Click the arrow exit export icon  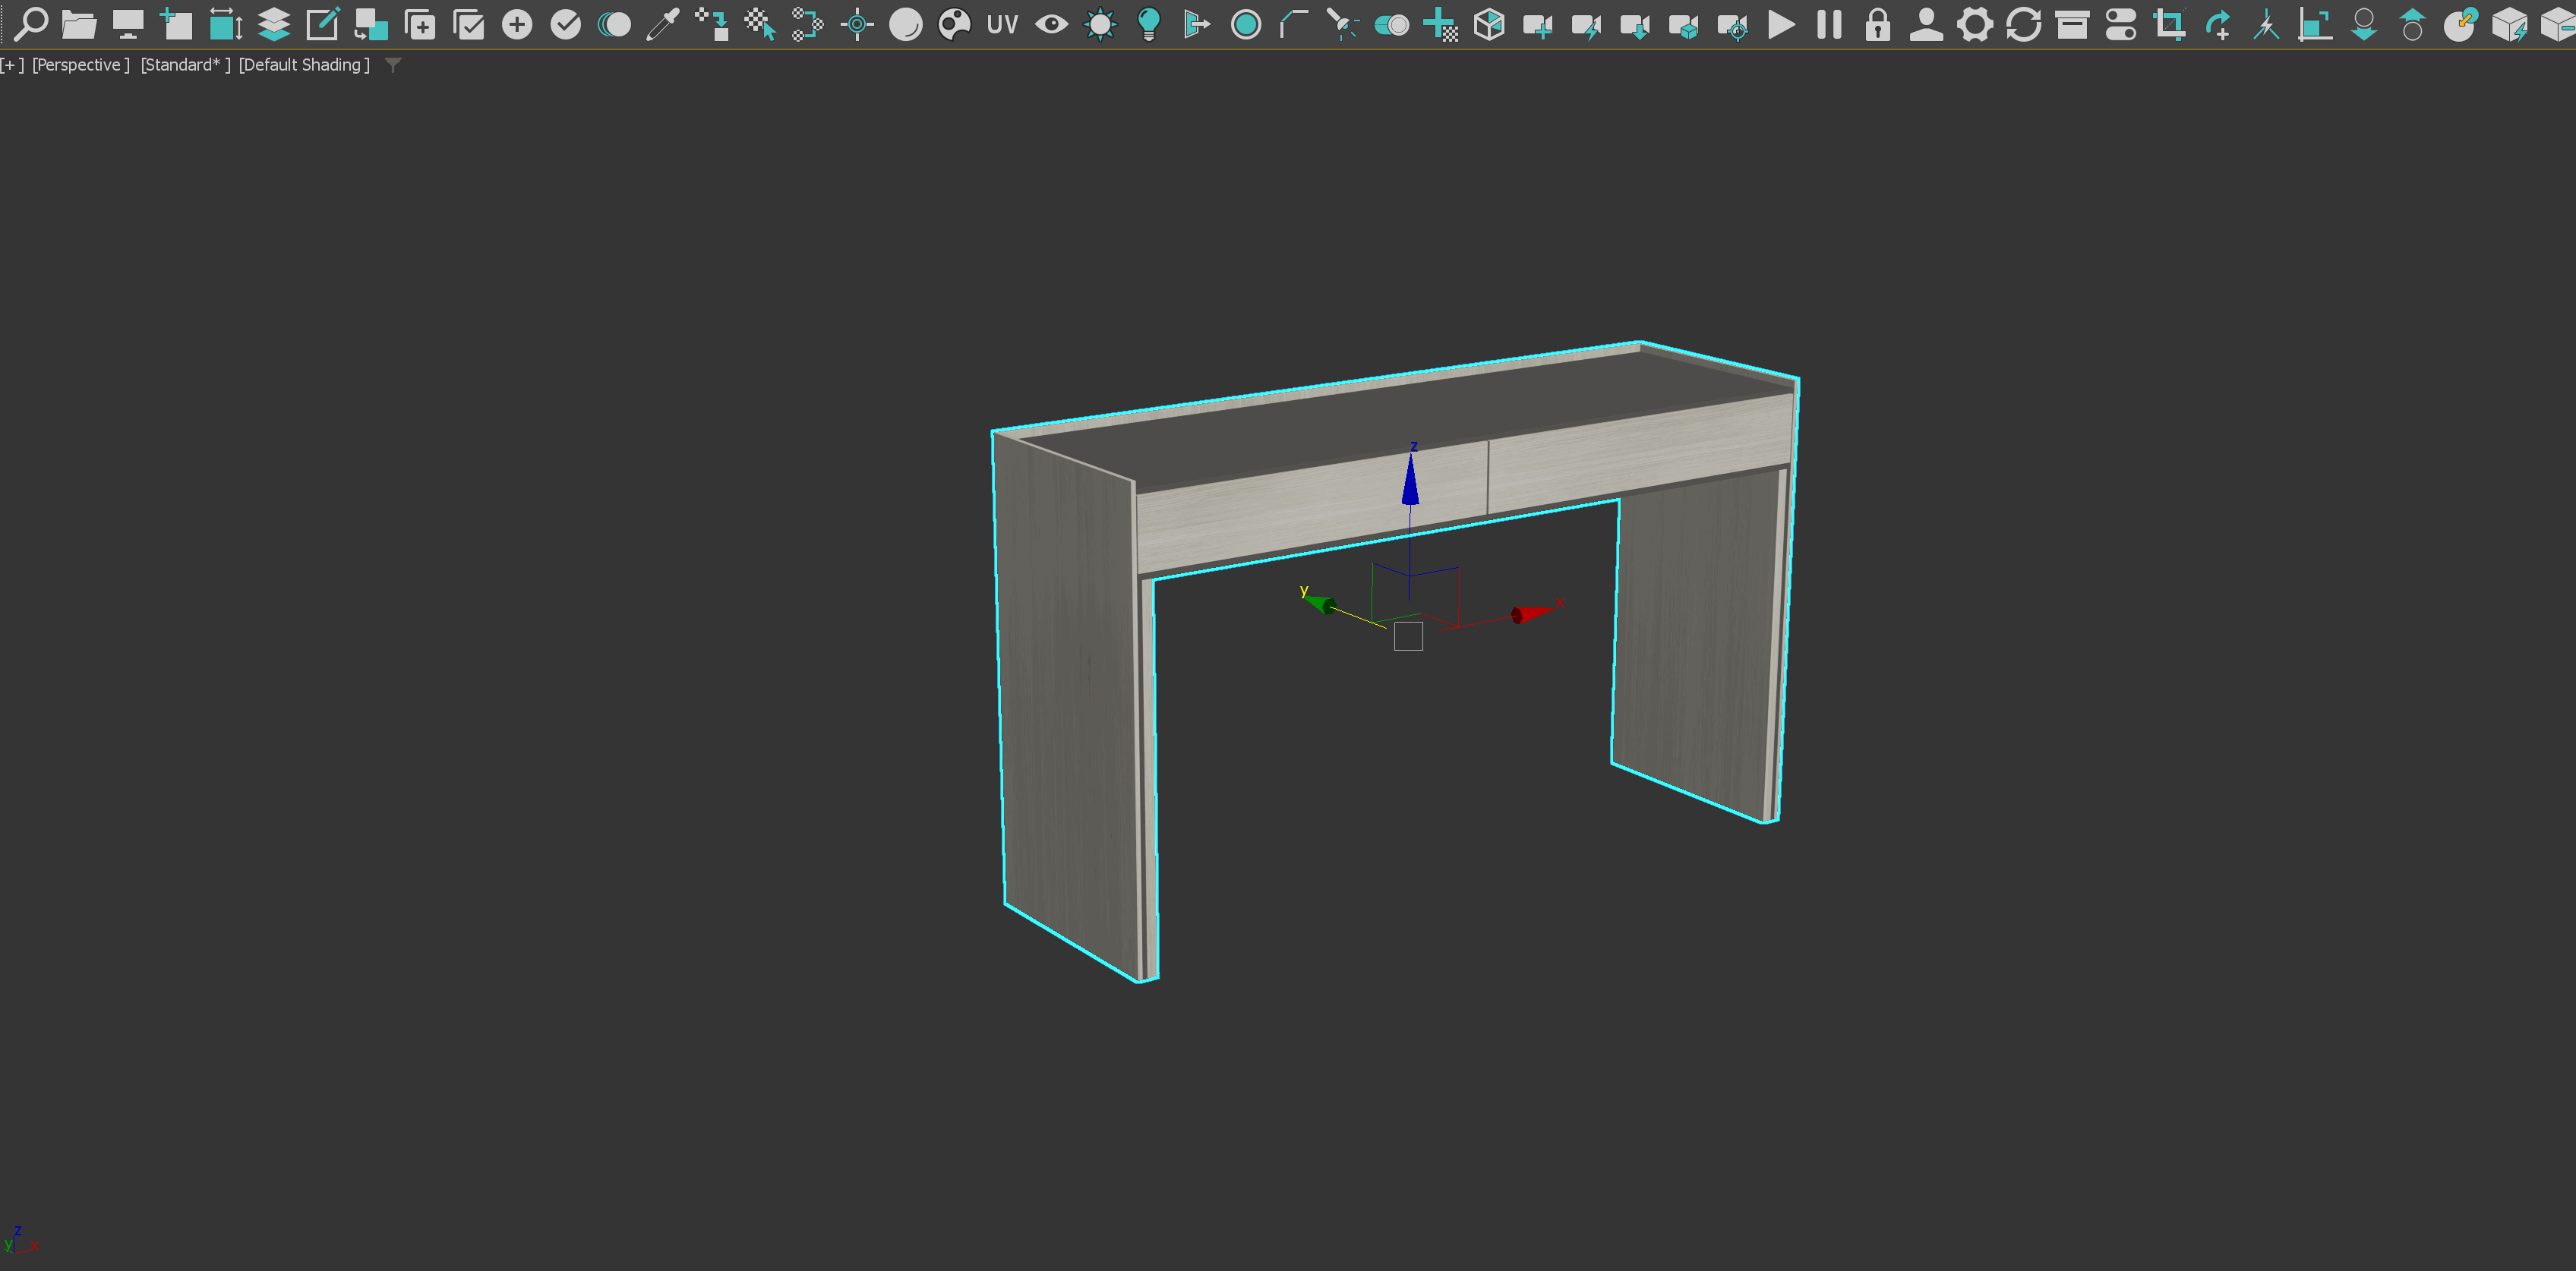[1197, 24]
